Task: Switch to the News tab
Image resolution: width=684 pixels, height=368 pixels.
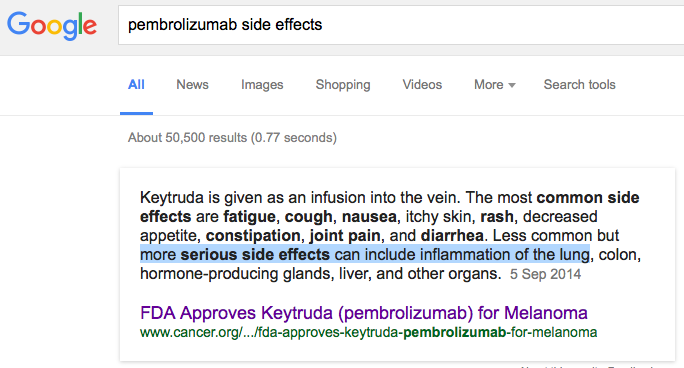Action: tap(192, 85)
